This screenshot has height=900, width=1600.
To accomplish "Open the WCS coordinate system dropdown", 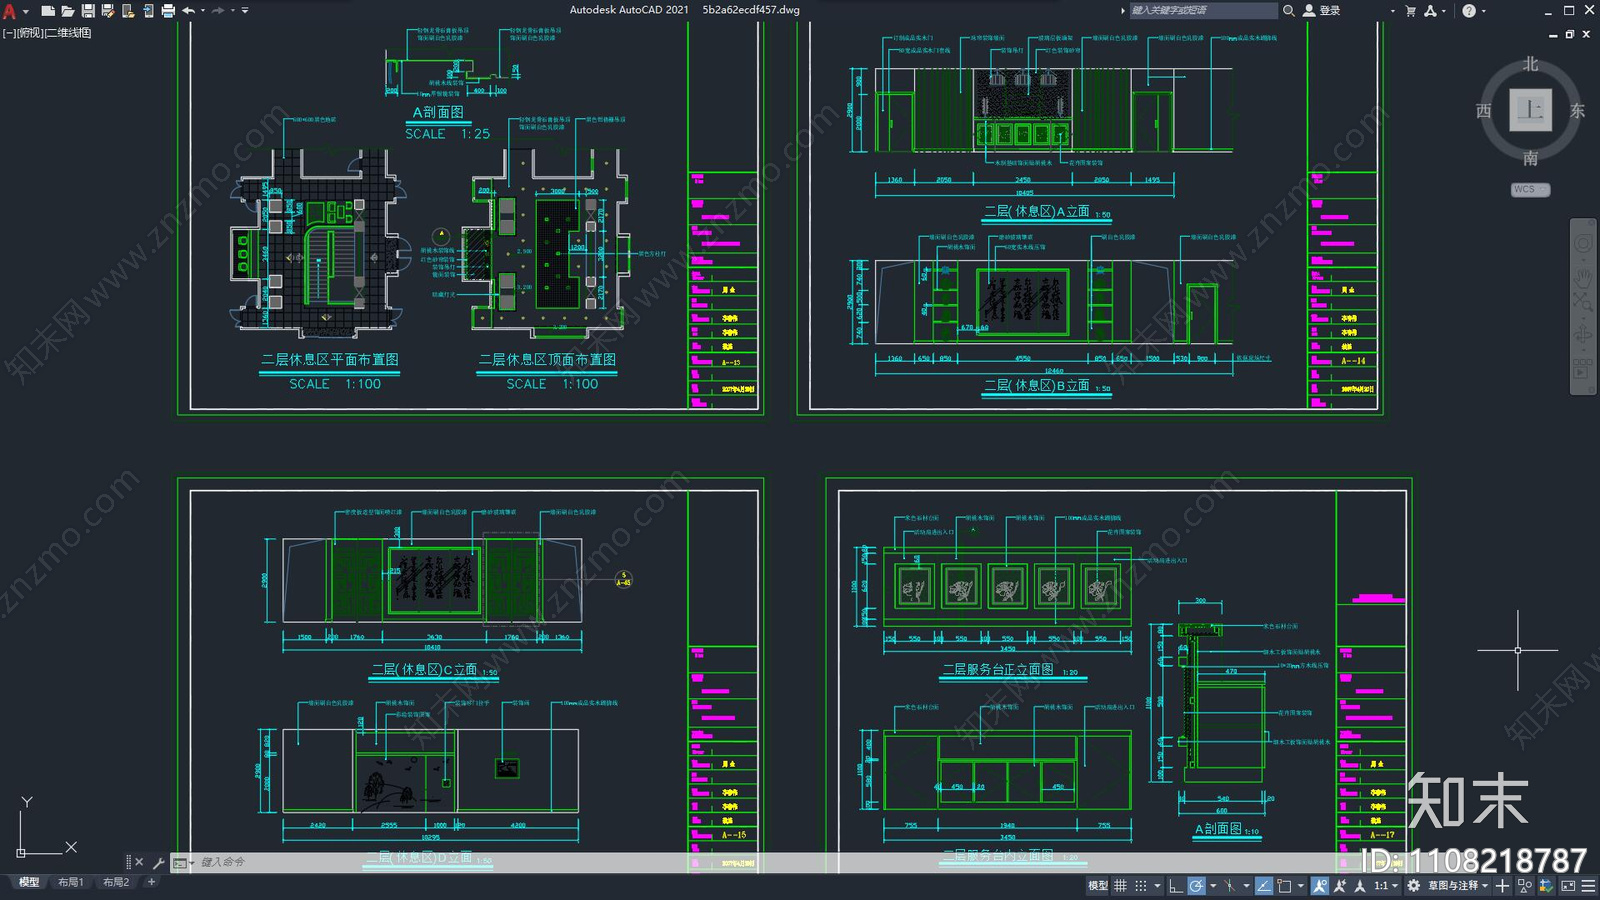I will tap(1530, 189).
